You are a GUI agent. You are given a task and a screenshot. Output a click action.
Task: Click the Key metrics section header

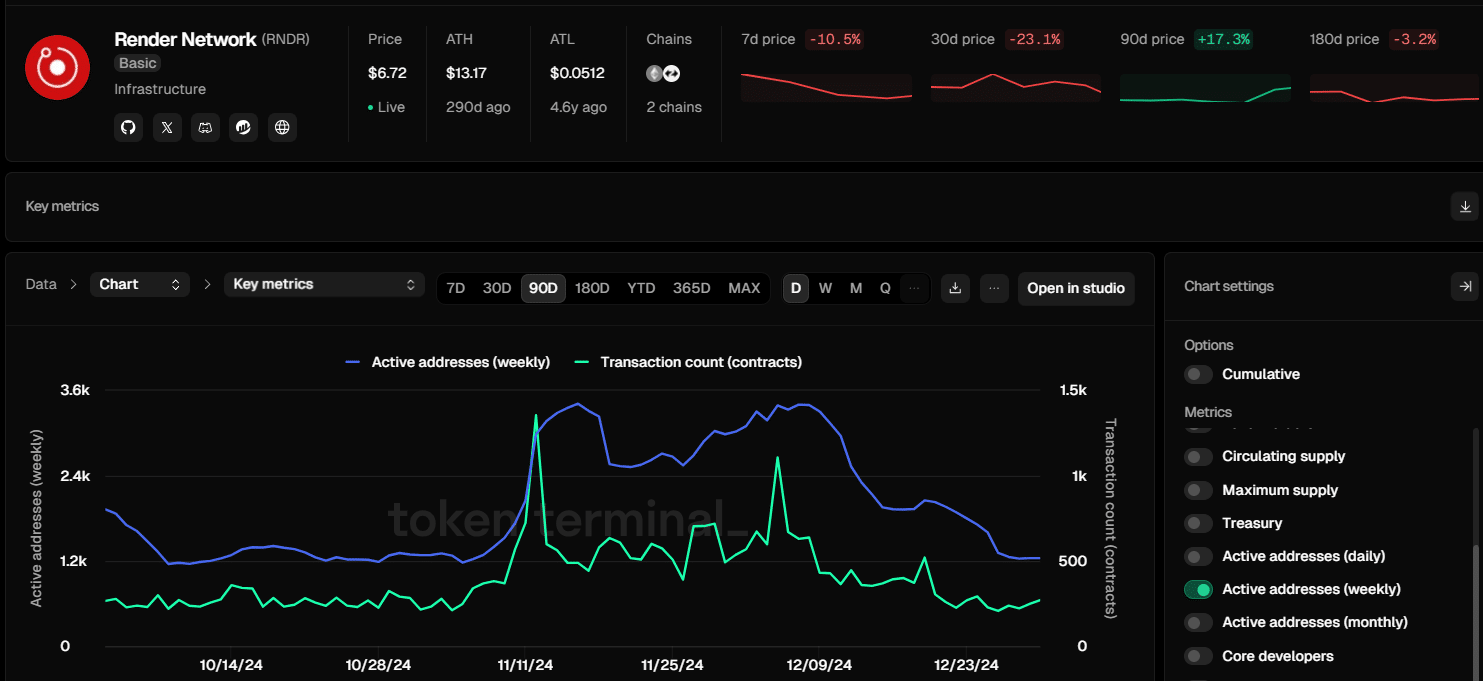[x=62, y=206]
